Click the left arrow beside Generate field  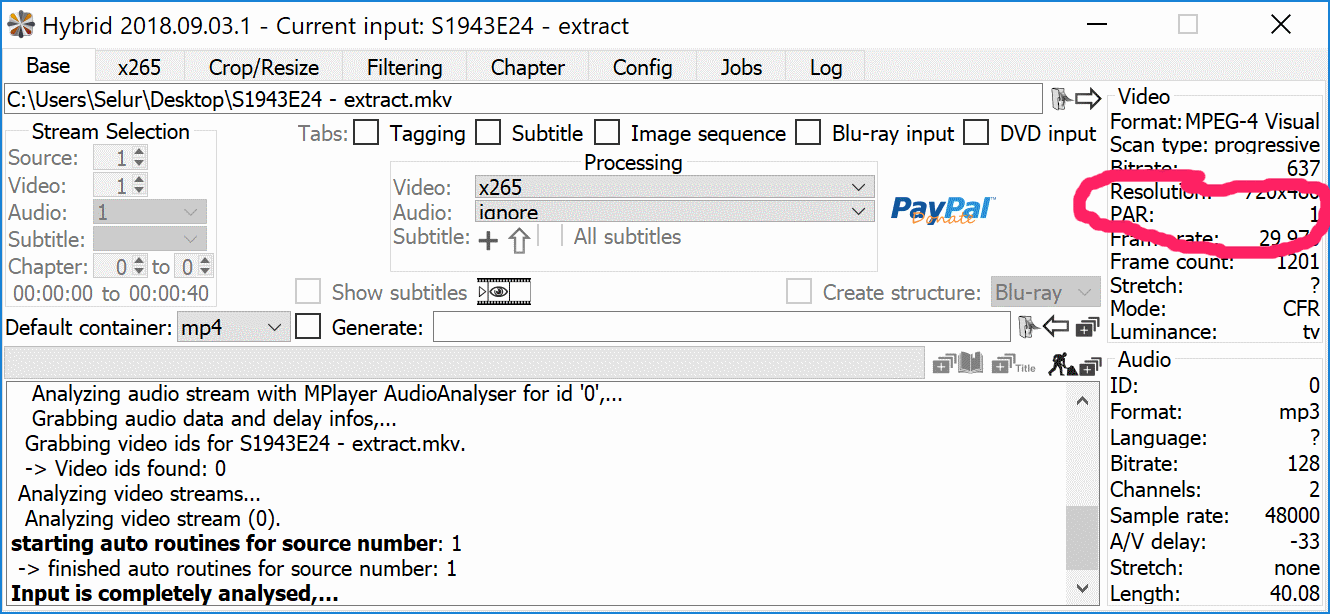pyautogui.click(x=1056, y=327)
